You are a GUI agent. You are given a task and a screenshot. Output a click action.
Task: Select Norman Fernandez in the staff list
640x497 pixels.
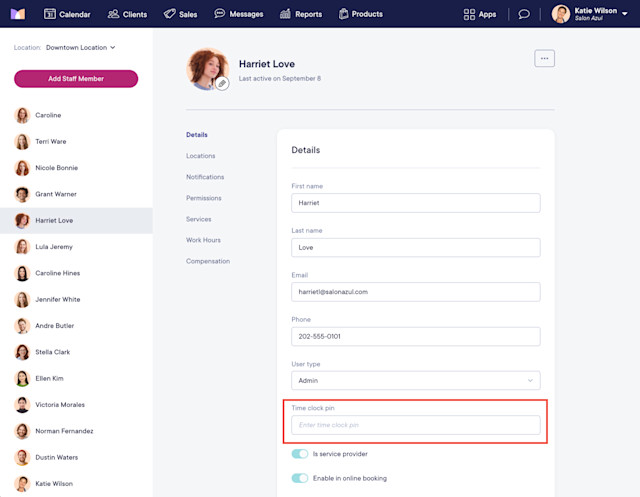coord(76,431)
